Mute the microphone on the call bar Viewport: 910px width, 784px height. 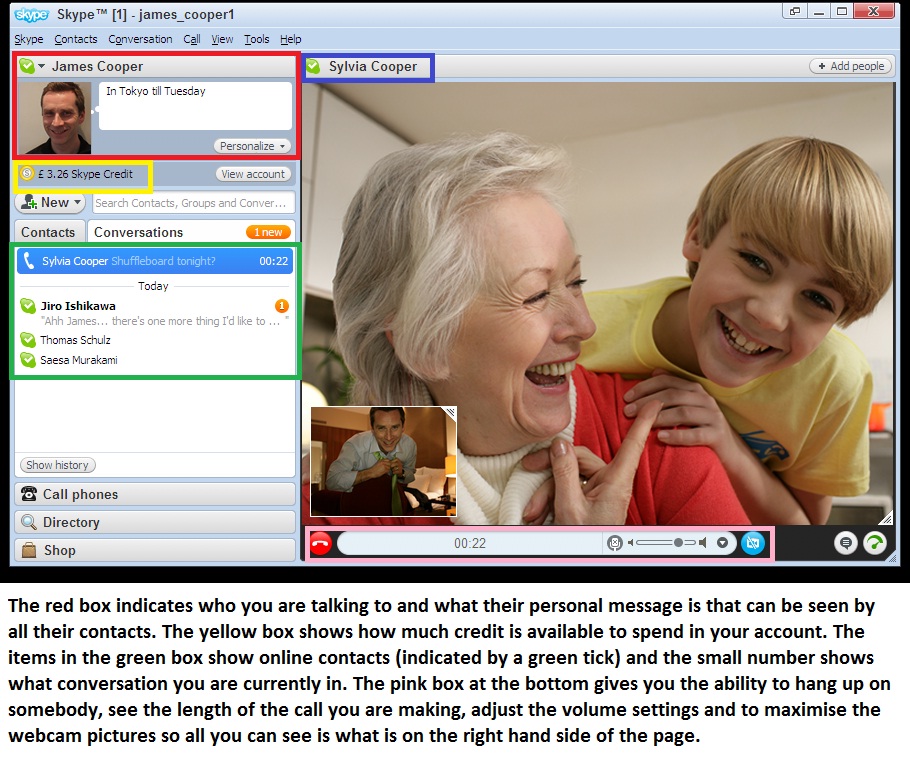pyautogui.click(x=615, y=543)
